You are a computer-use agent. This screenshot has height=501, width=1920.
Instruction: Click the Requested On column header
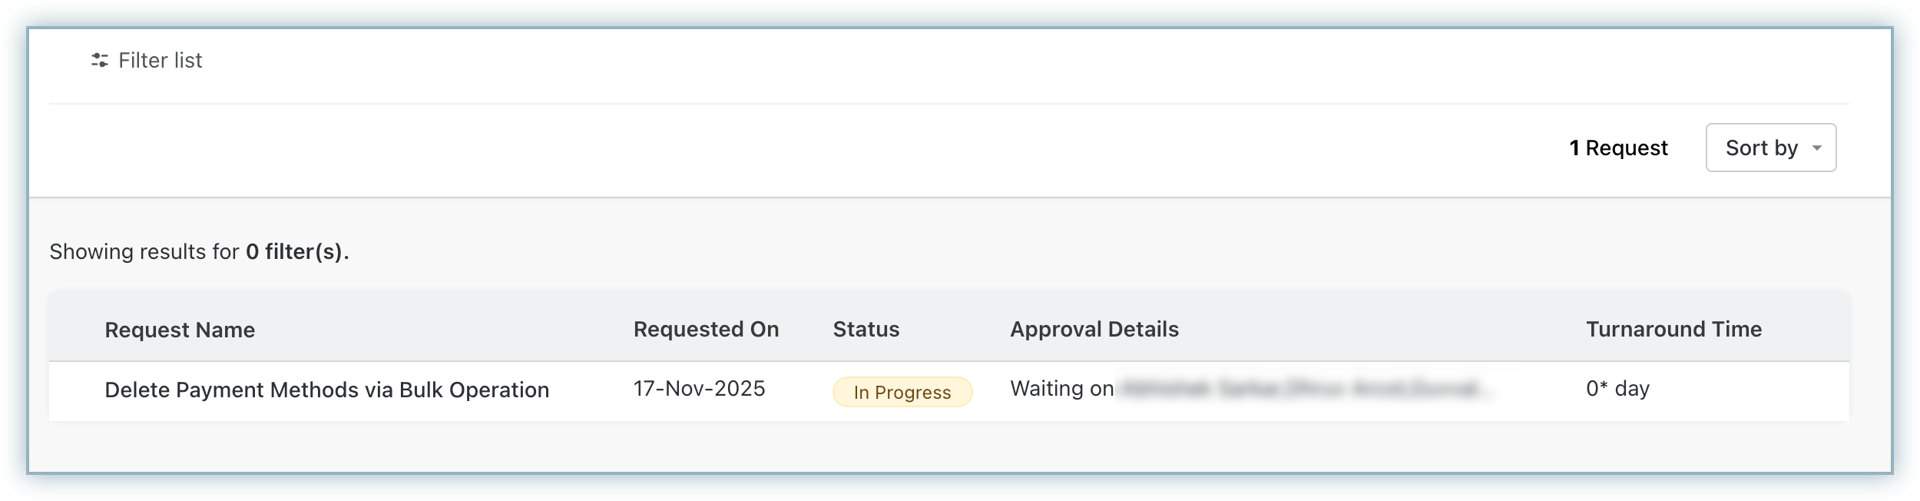pyautogui.click(x=706, y=329)
